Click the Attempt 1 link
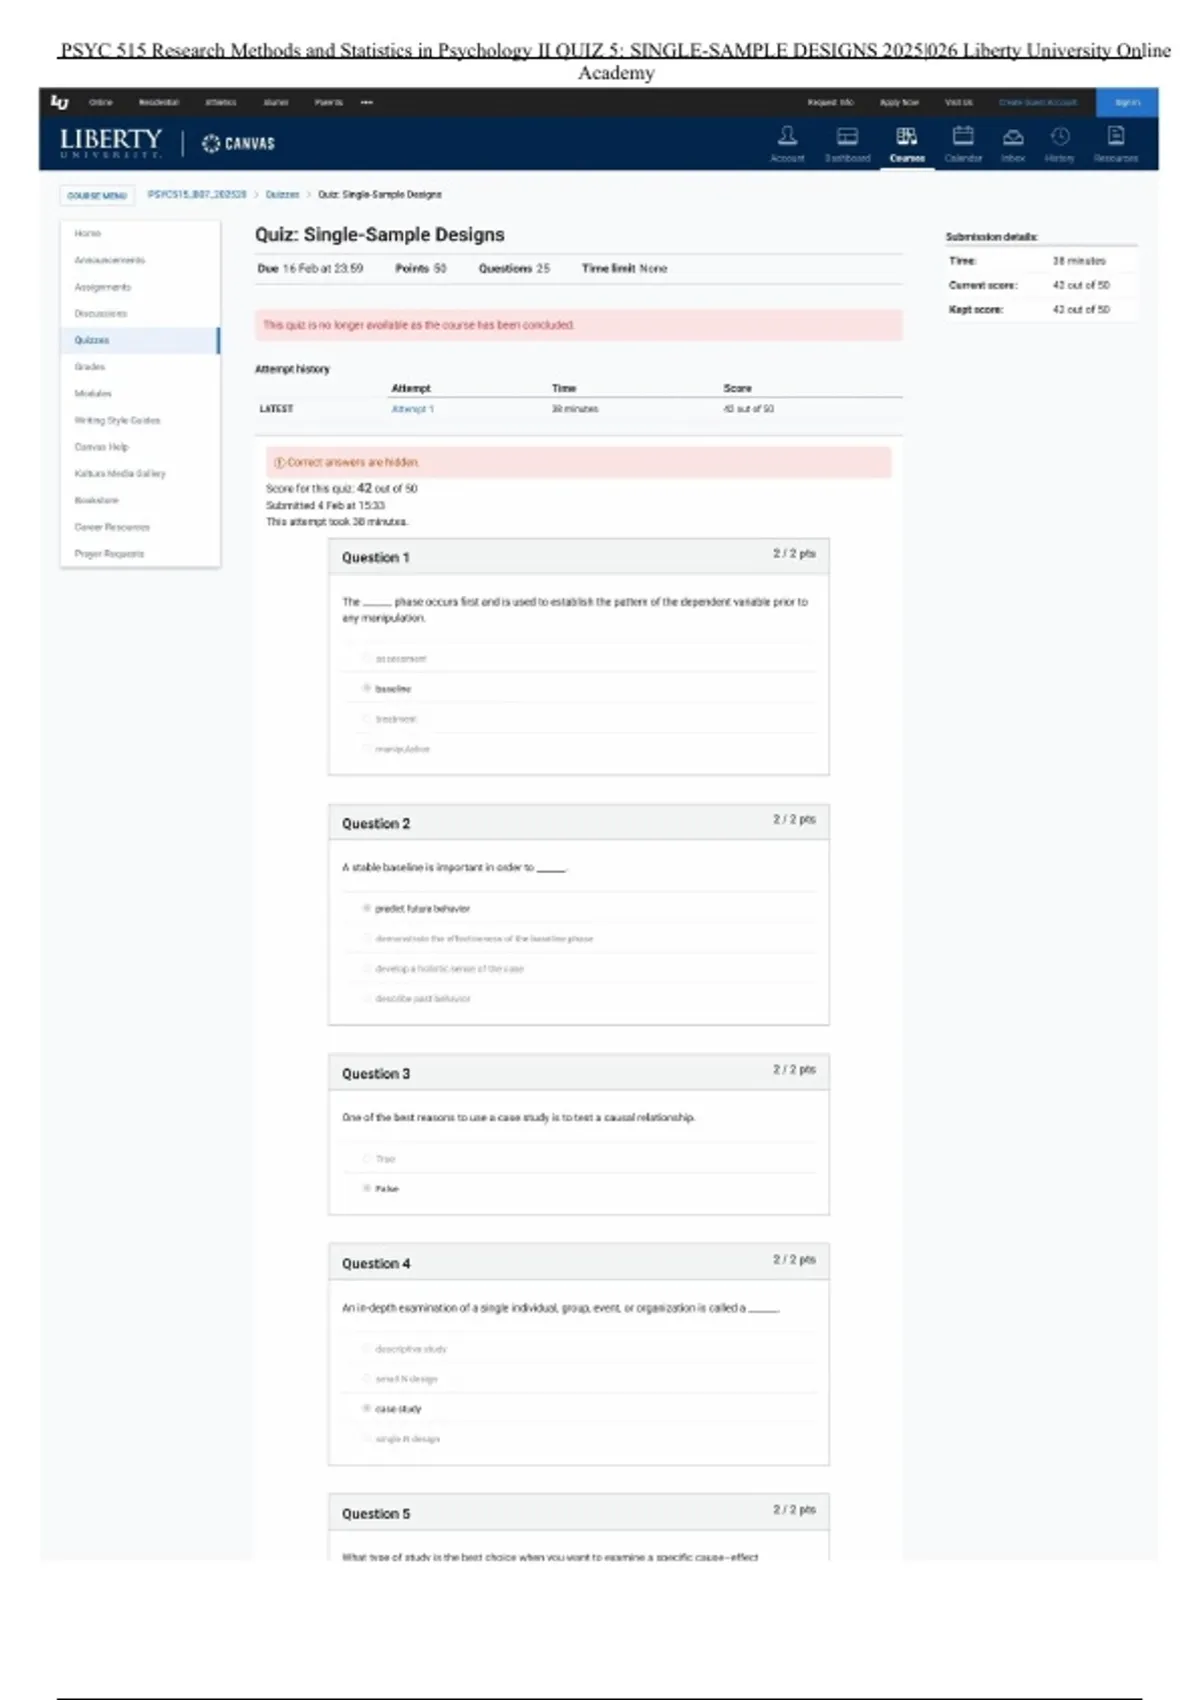Screen dimensions: 1200x1700 pyautogui.click(x=412, y=409)
